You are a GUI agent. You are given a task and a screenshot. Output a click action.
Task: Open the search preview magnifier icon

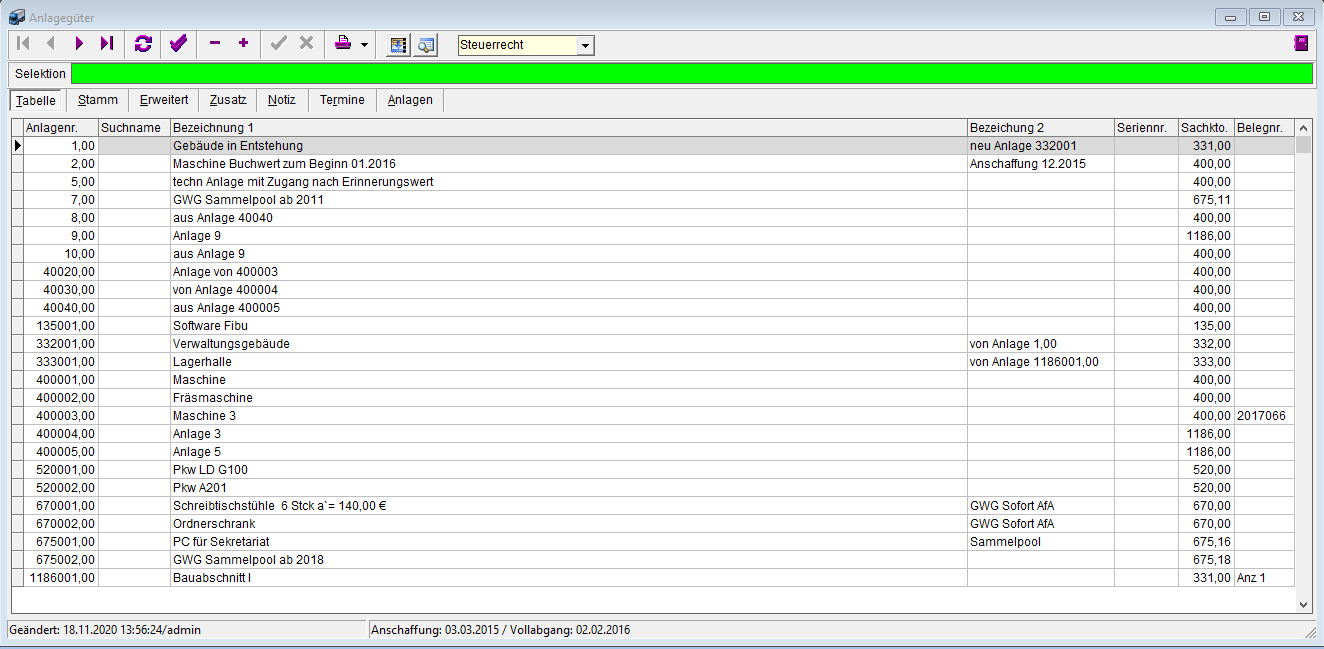tap(426, 45)
